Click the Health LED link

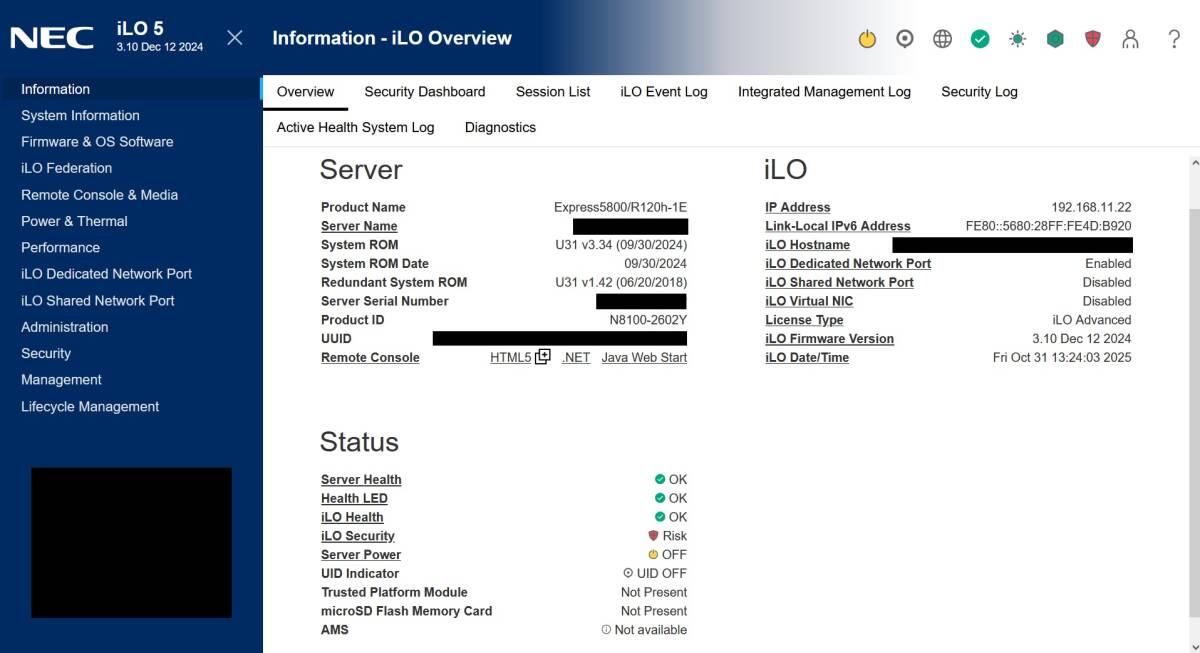click(x=354, y=499)
